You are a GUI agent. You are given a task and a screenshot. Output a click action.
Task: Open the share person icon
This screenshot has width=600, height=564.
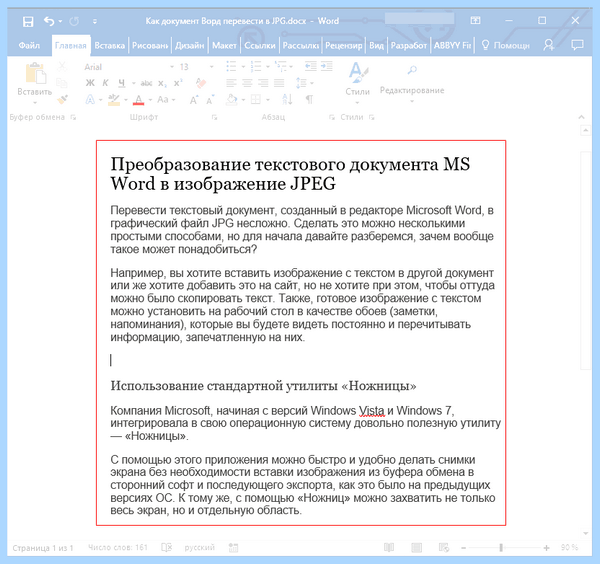click(x=549, y=45)
